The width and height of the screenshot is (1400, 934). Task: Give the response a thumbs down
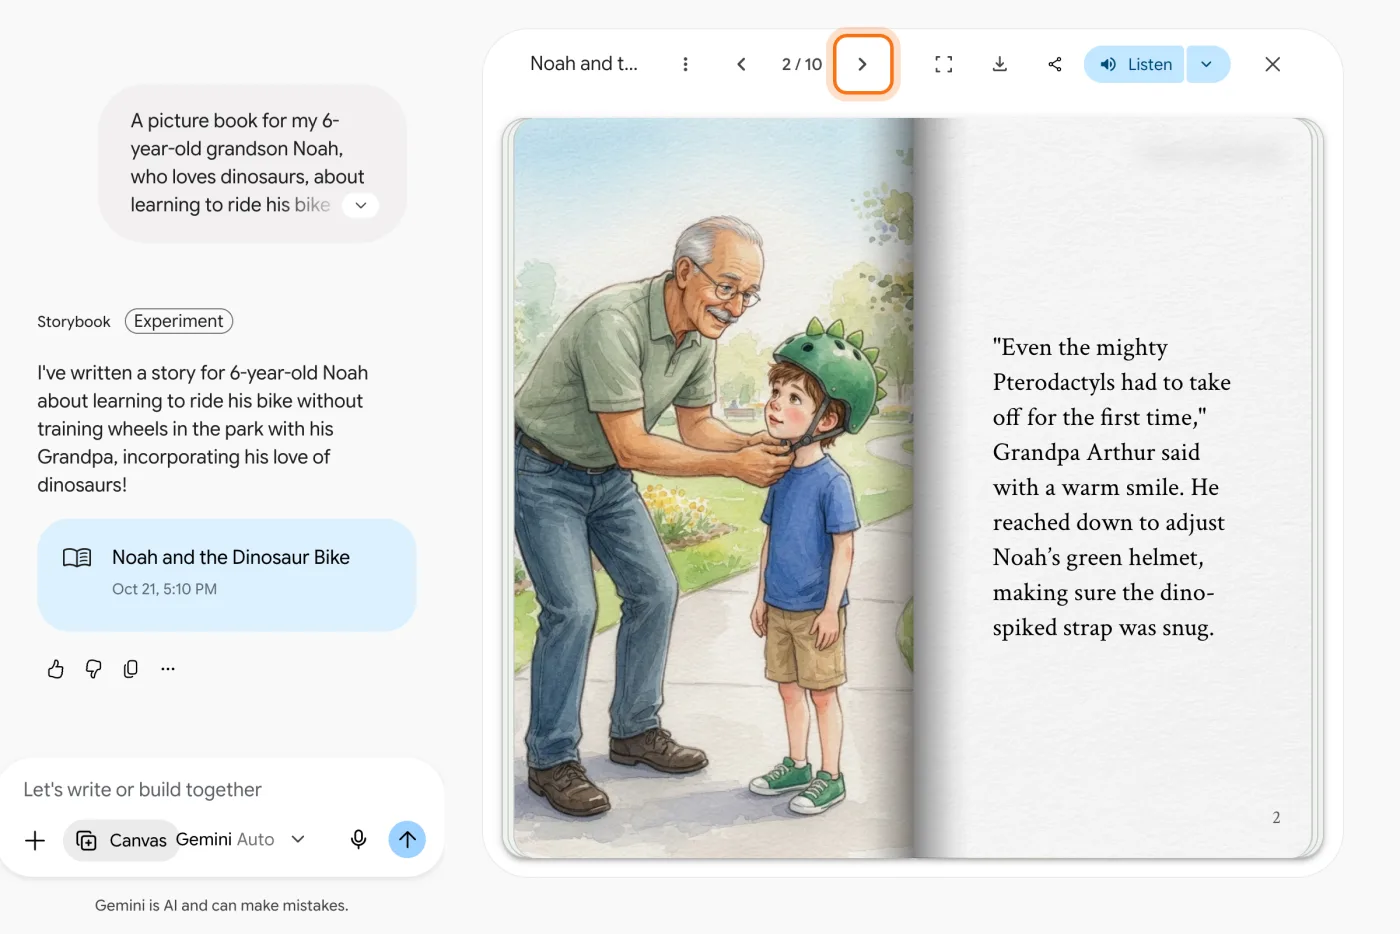(x=93, y=669)
